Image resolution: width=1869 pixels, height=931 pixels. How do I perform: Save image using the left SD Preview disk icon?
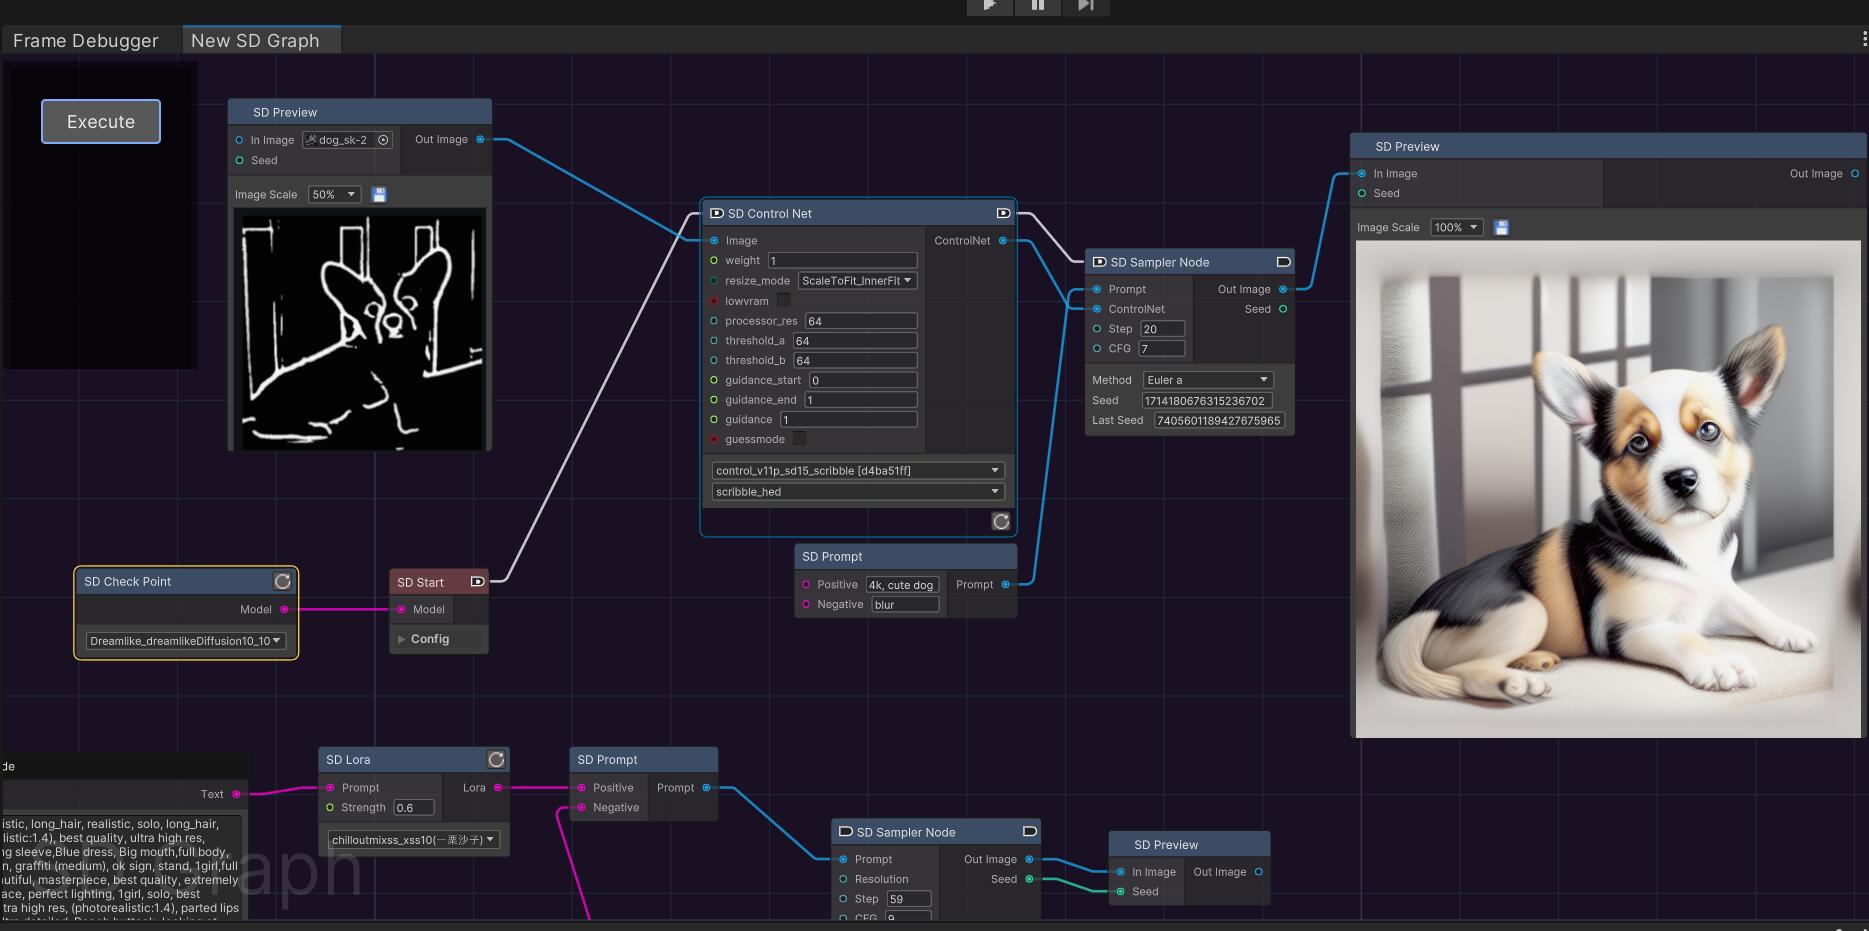[379, 194]
